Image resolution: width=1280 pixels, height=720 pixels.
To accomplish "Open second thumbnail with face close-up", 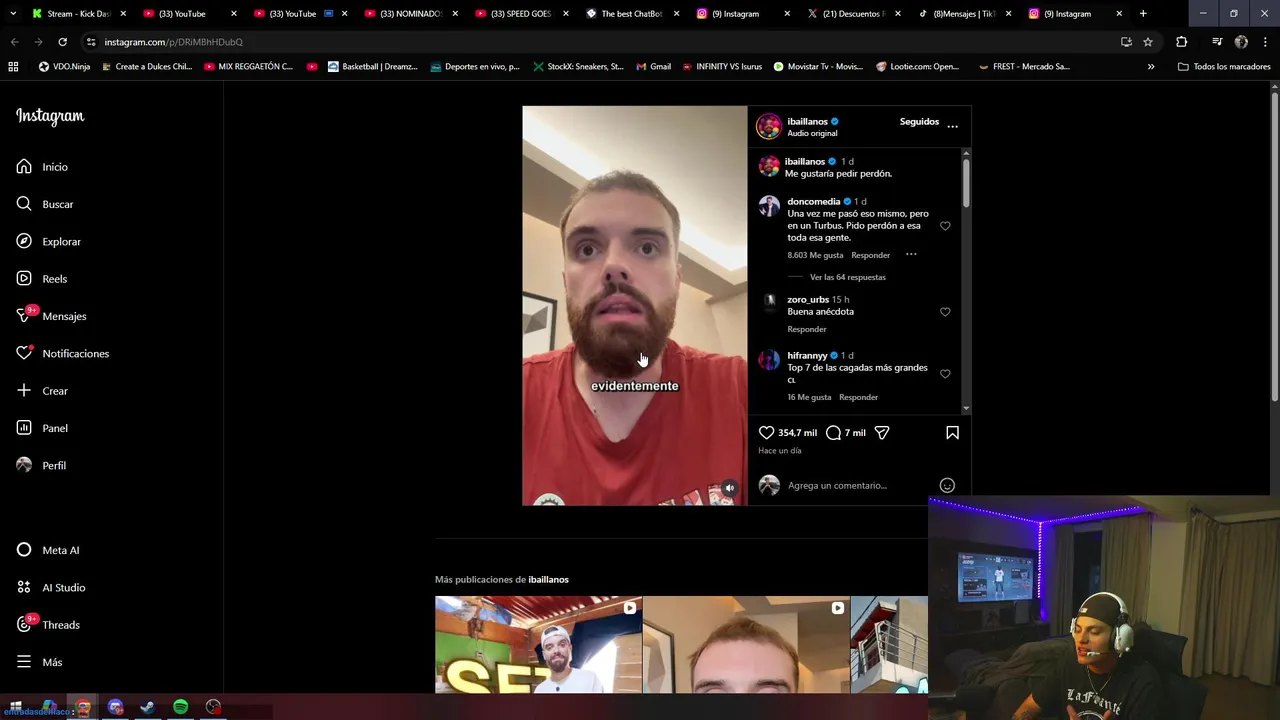I will (x=746, y=644).
